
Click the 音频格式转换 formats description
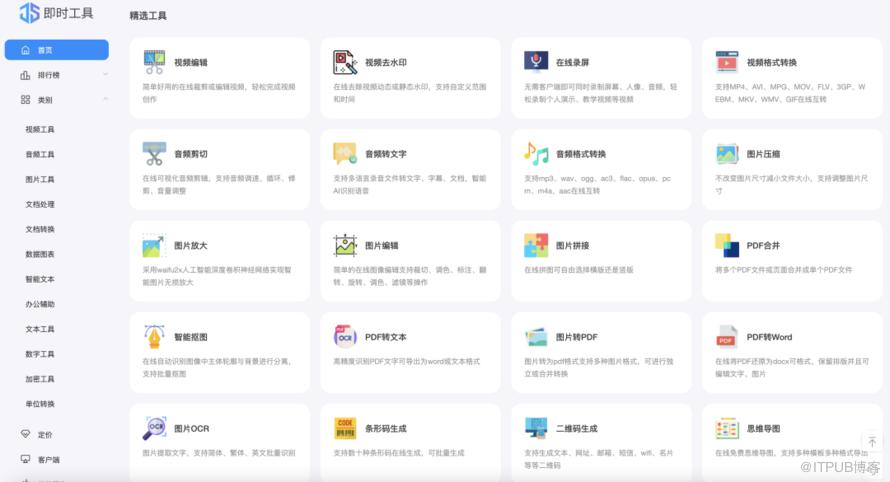click(x=598, y=185)
